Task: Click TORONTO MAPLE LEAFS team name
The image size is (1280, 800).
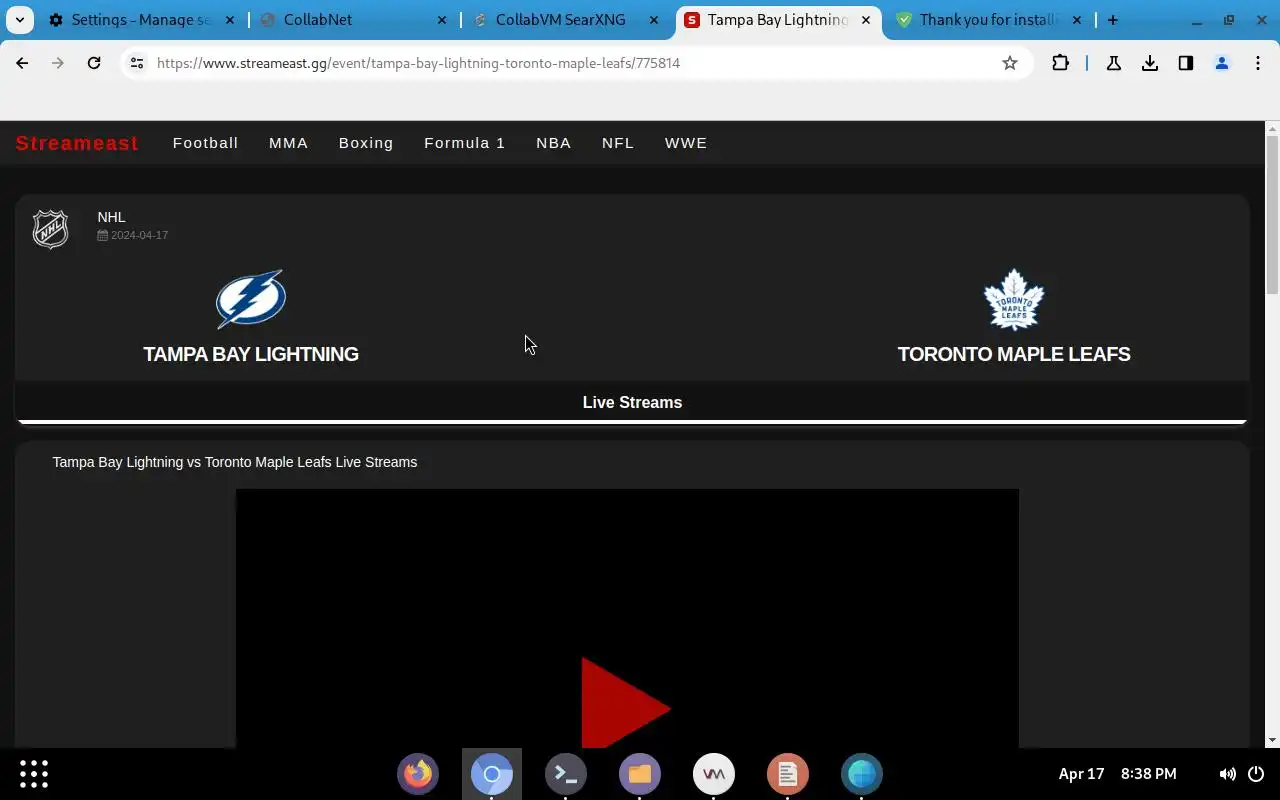Action: (x=1014, y=354)
